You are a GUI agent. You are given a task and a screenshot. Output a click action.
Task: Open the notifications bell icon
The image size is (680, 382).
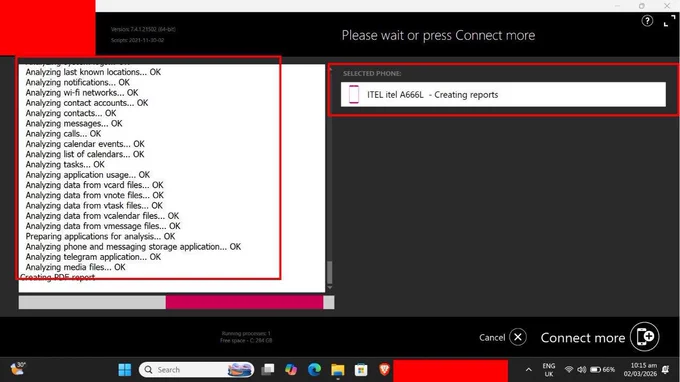666,369
